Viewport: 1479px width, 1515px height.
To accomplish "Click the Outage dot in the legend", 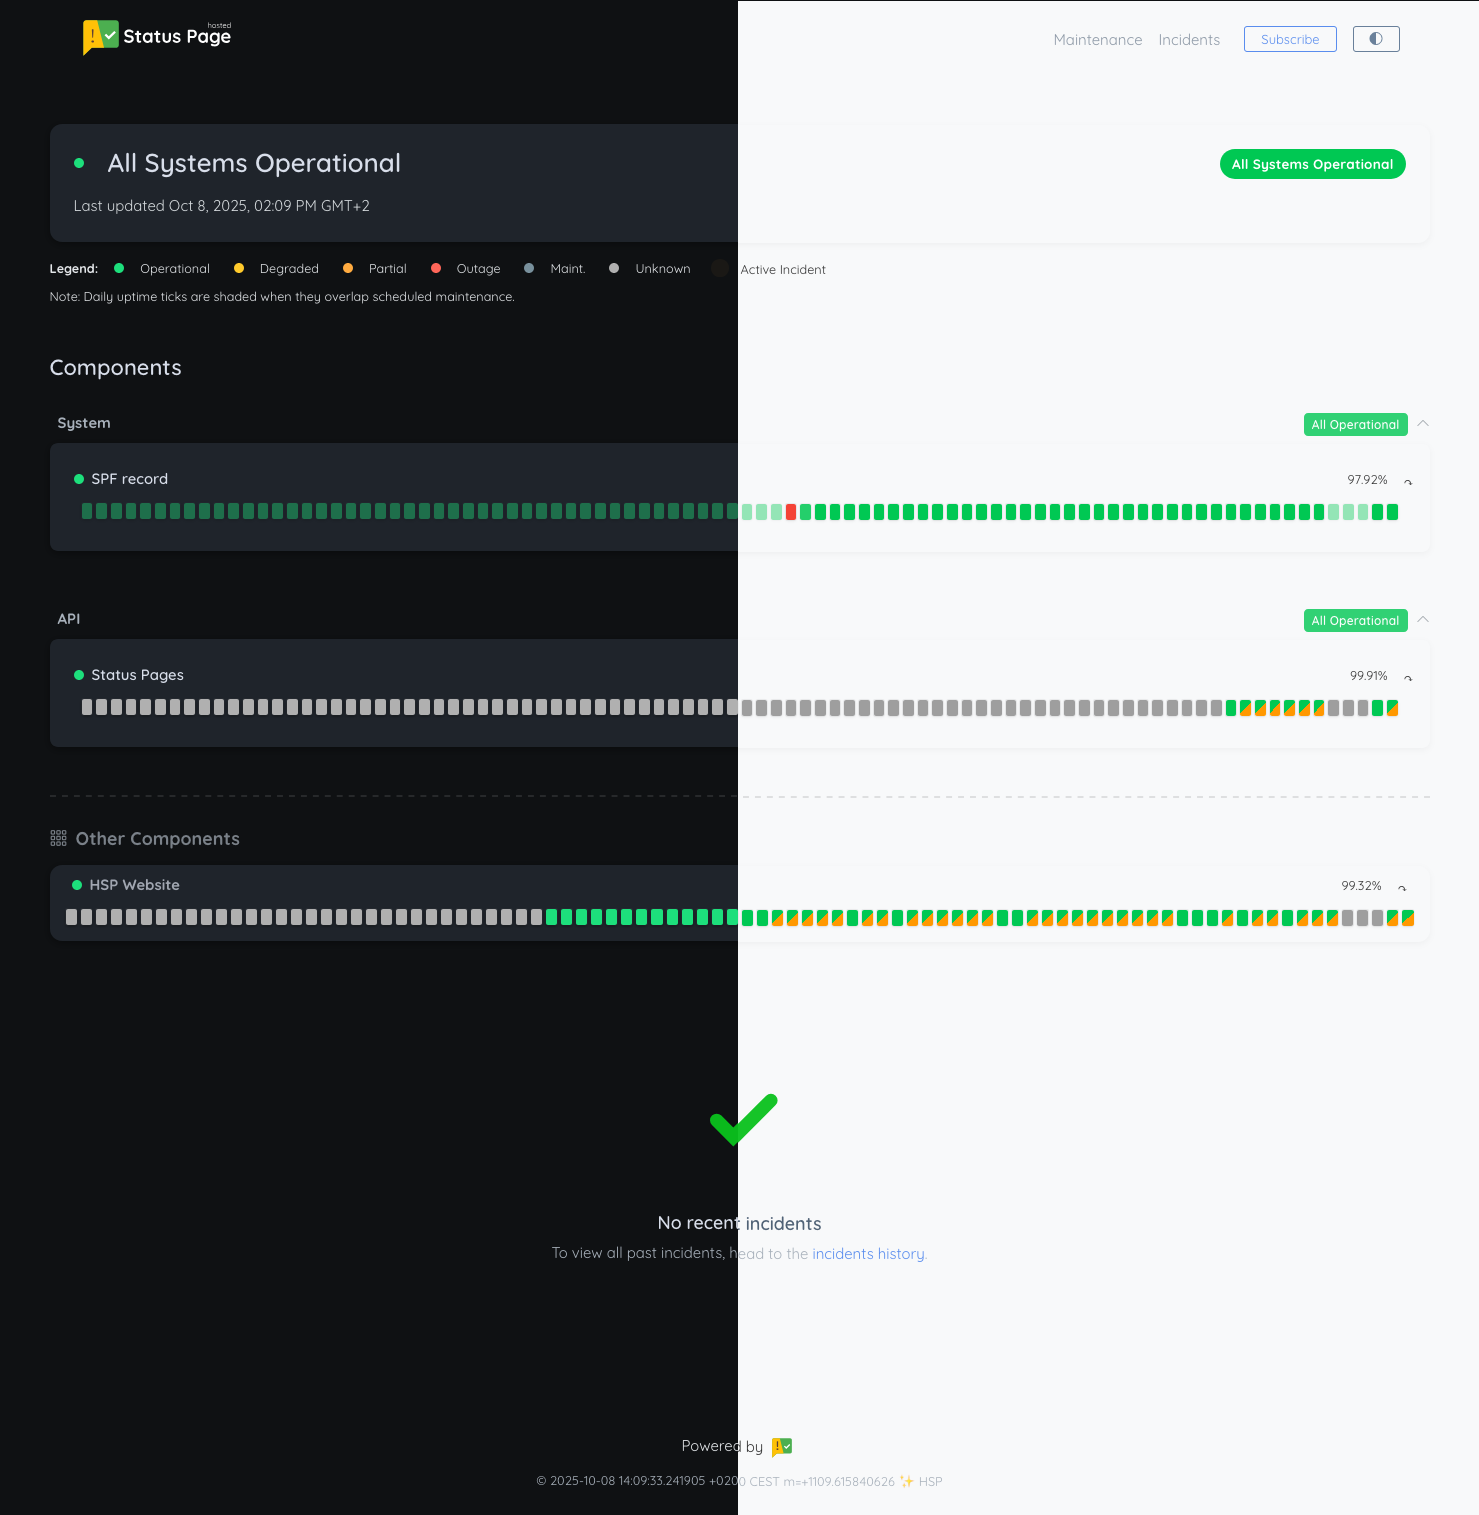I will 436,268.
